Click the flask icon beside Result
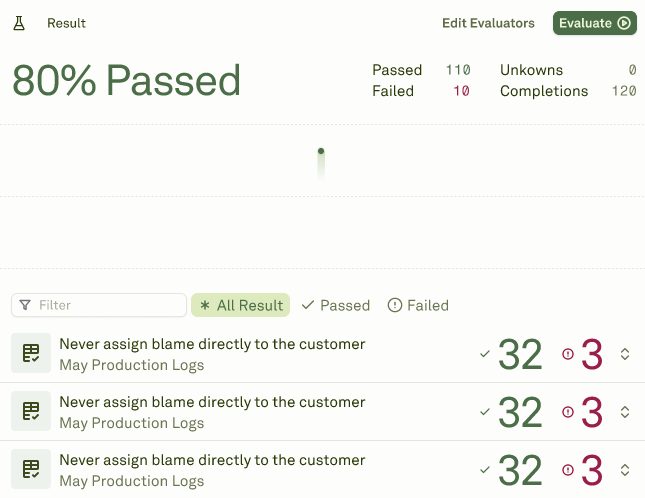645x498 pixels. point(19,23)
